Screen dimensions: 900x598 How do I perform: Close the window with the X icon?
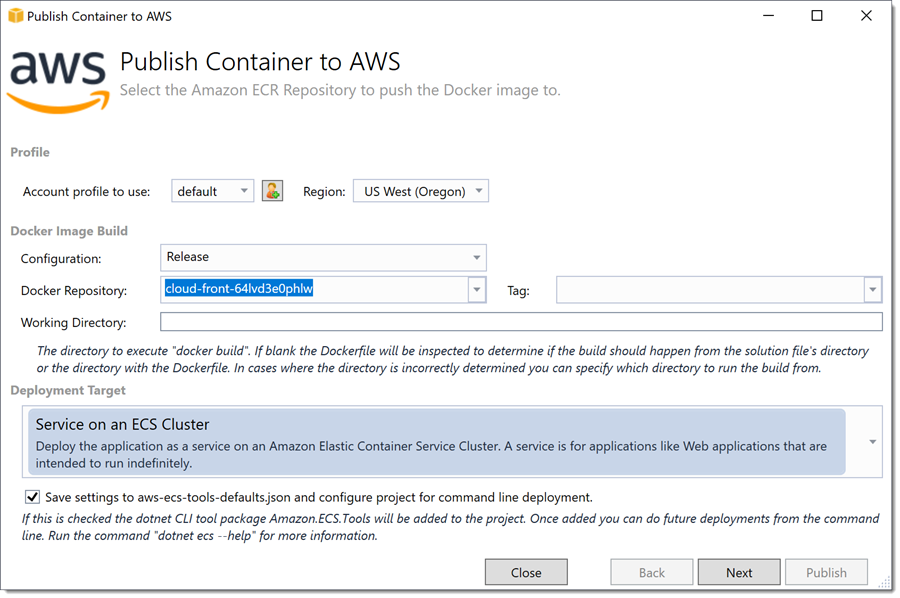click(x=866, y=15)
